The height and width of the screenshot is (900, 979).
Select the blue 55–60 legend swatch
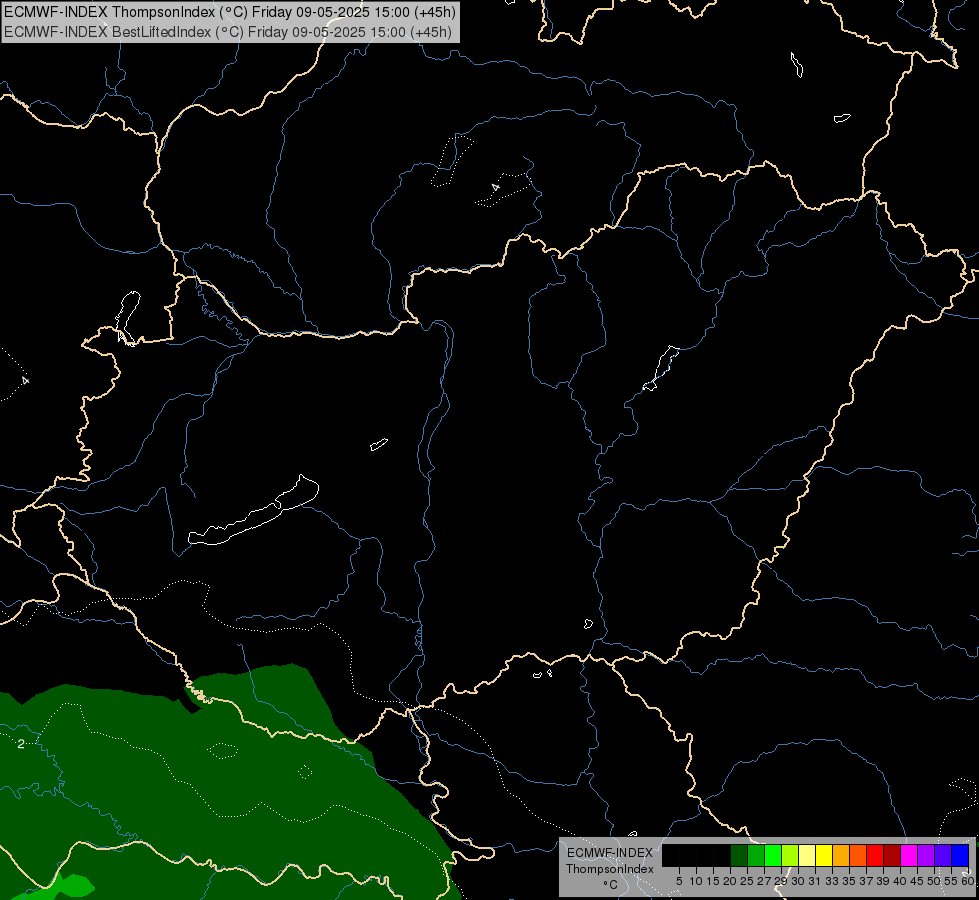click(960, 855)
